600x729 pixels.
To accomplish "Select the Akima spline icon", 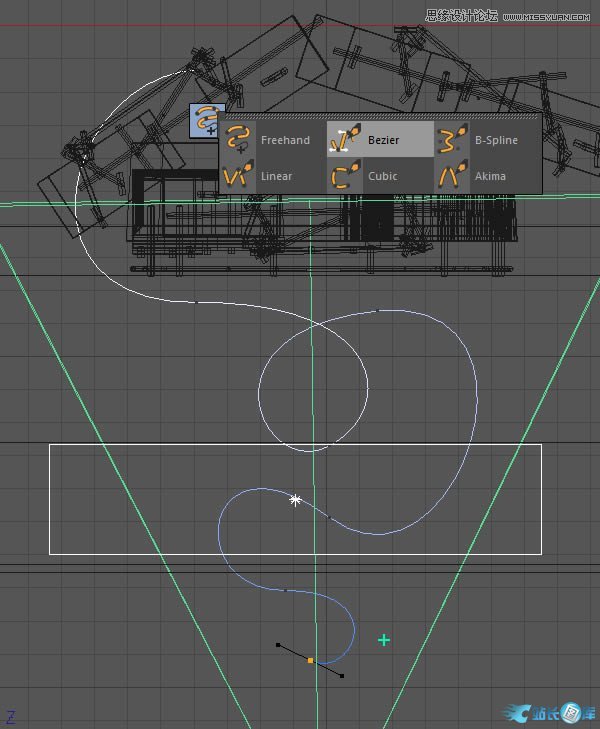I will pos(453,176).
